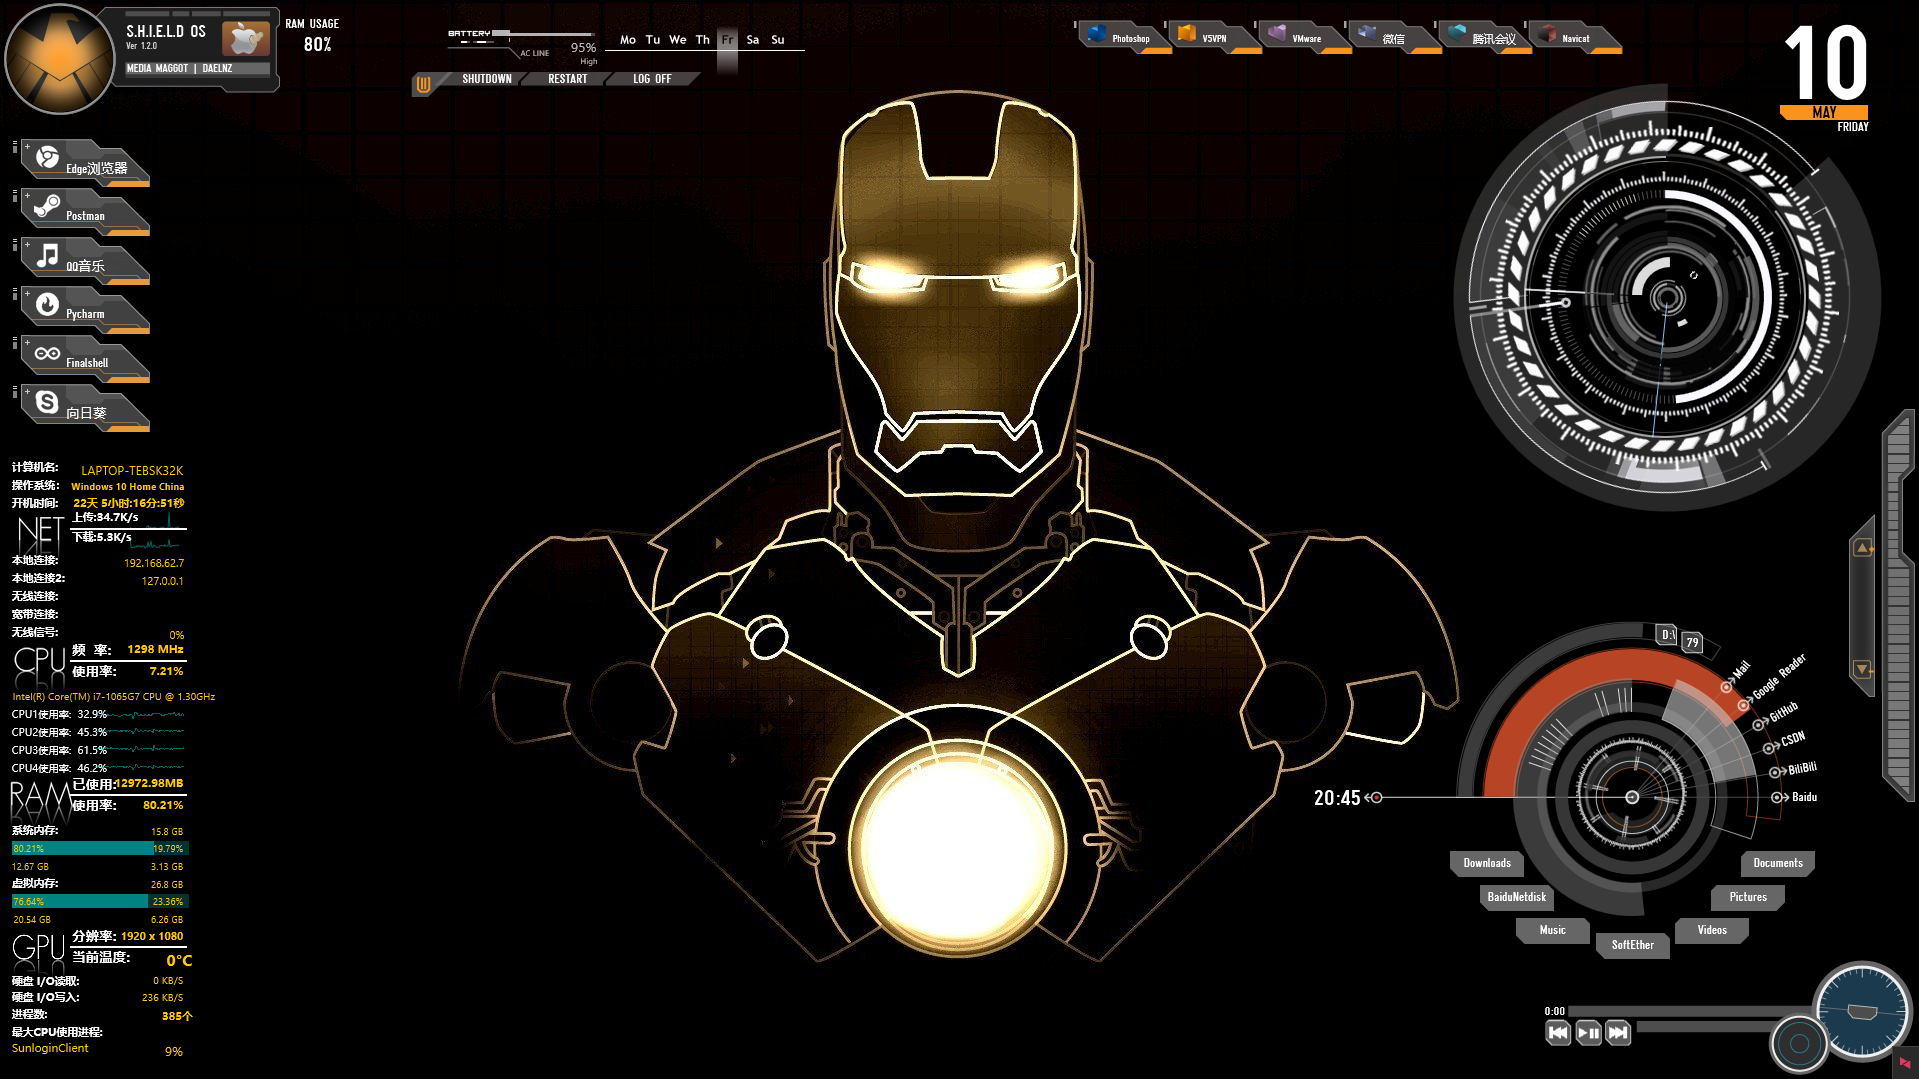Open the SoftEther button
The height and width of the screenshot is (1079, 1919).
(1632, 945)
